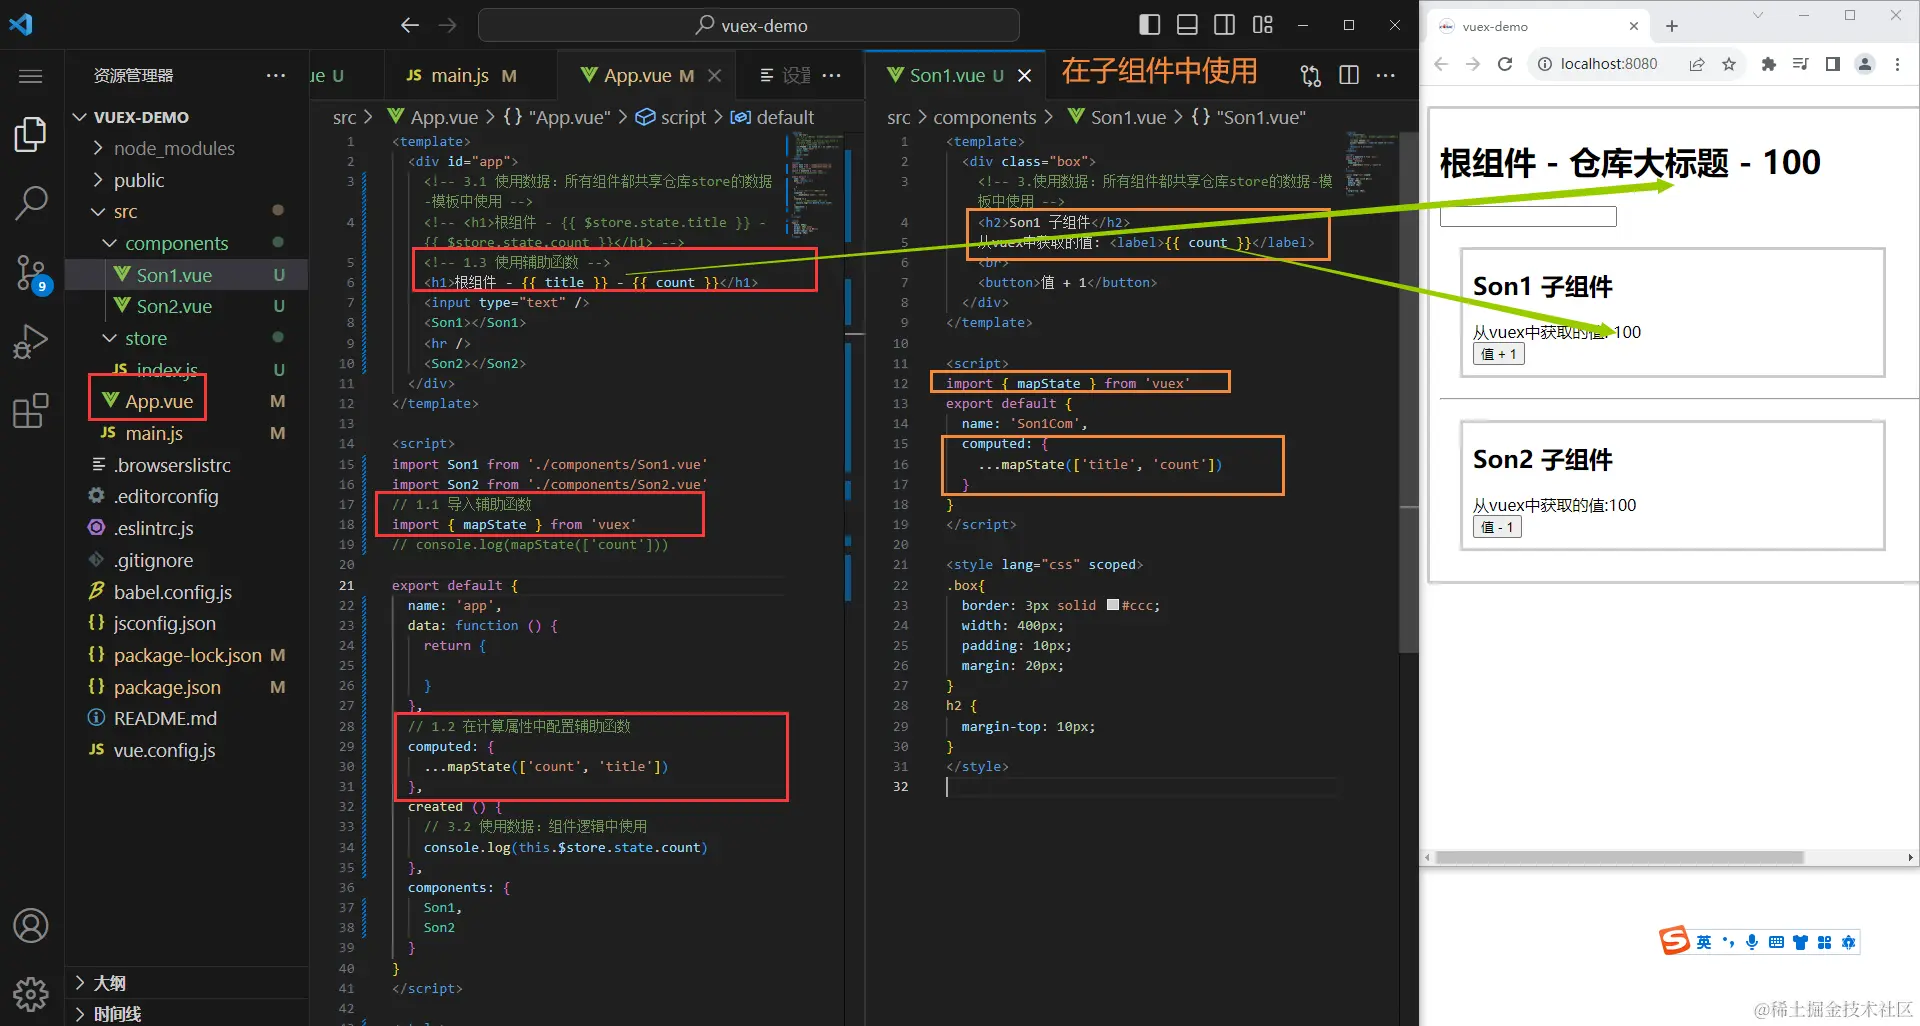This screenshot has width=1920, height=1026.
Task: Click the #ccc color swatch in Son1.vue
Action: [x=1112, y=605]
